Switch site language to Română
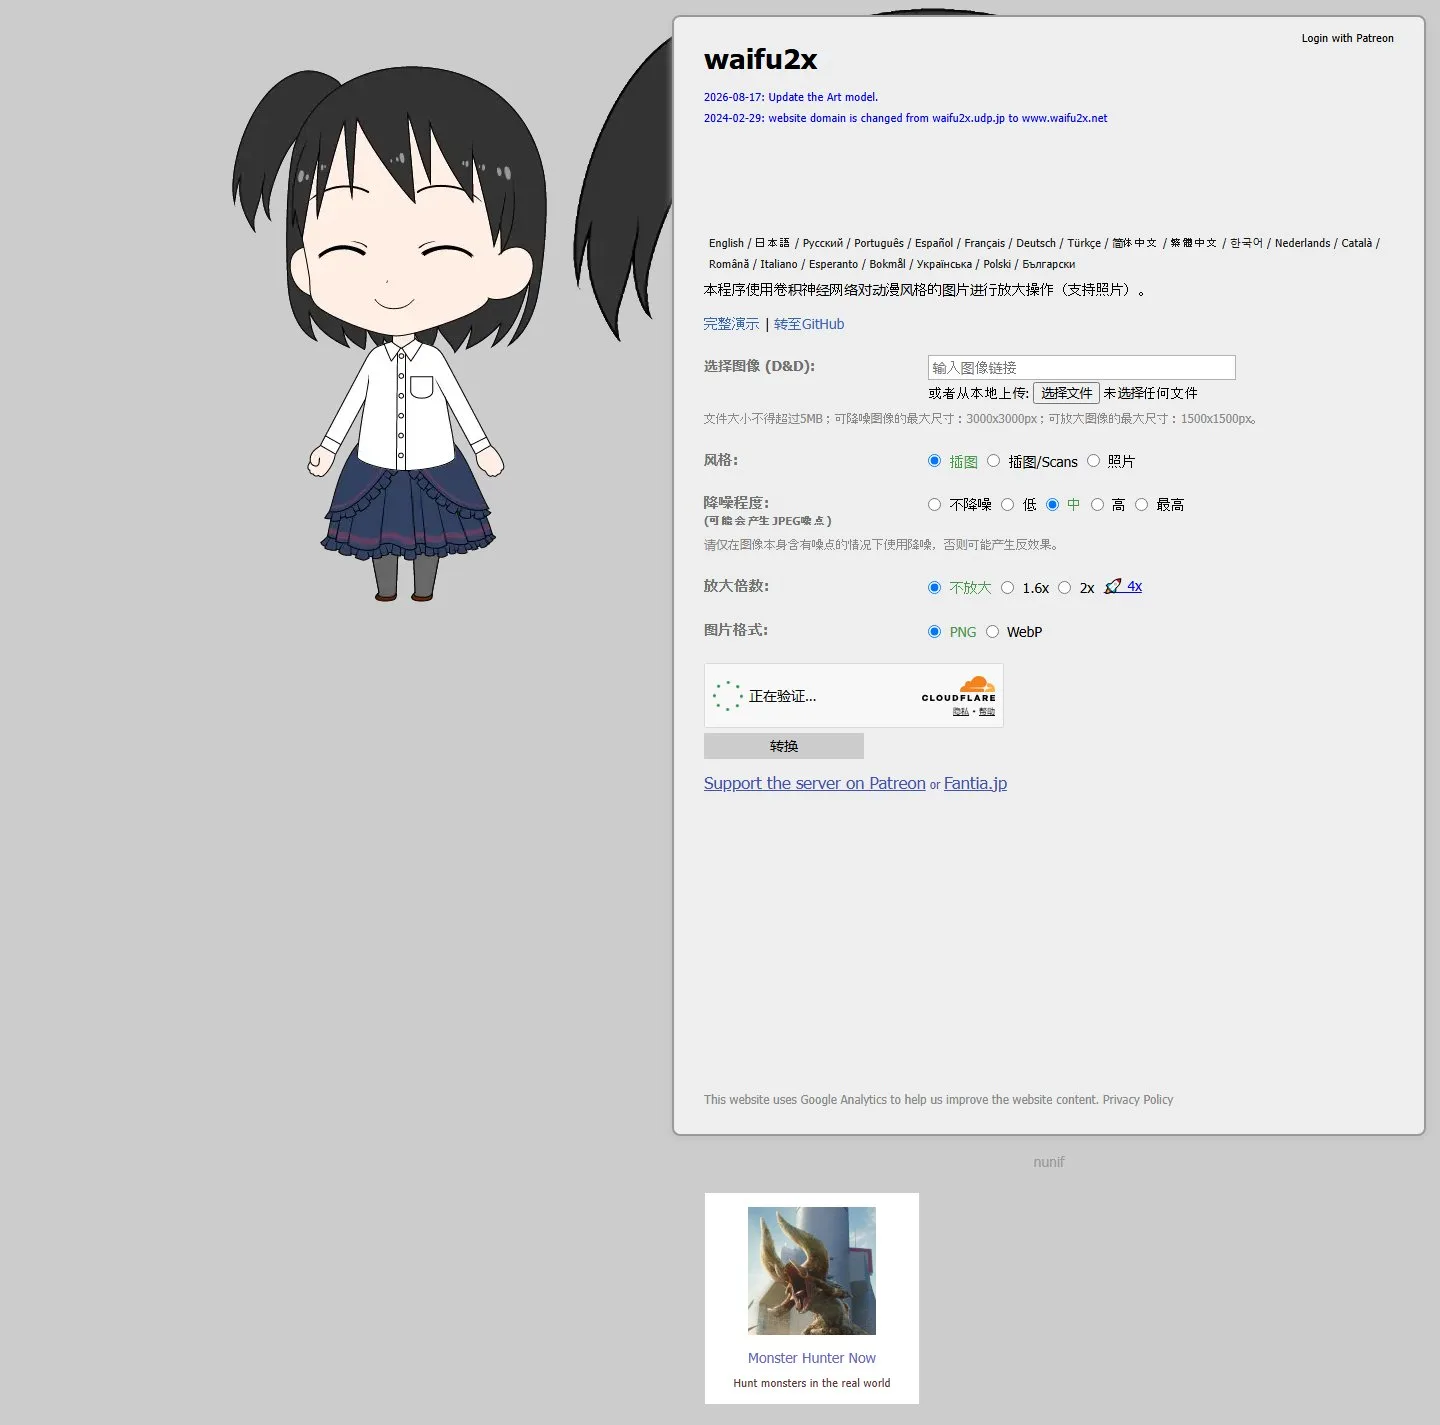This screenshot has width=1440, height=1425. pyautogui.click(x=729, y=264)
